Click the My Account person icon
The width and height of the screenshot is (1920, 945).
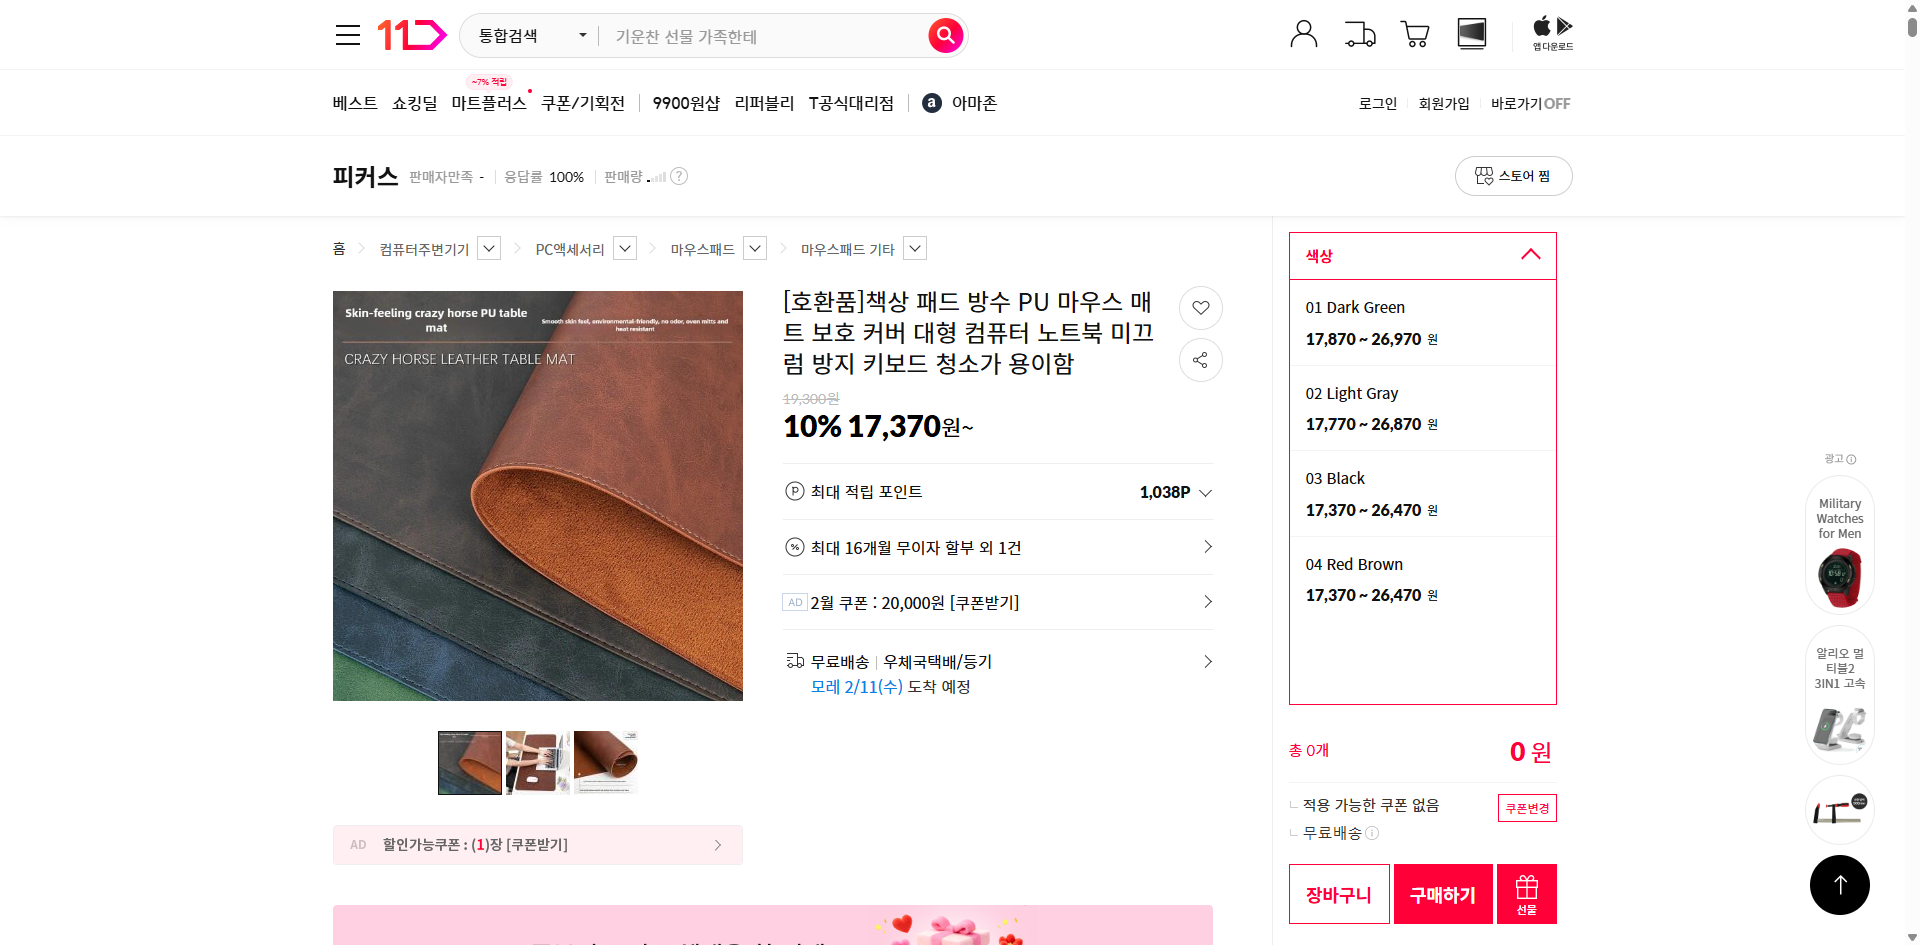pyautogui.click(x=1303, y=33)
